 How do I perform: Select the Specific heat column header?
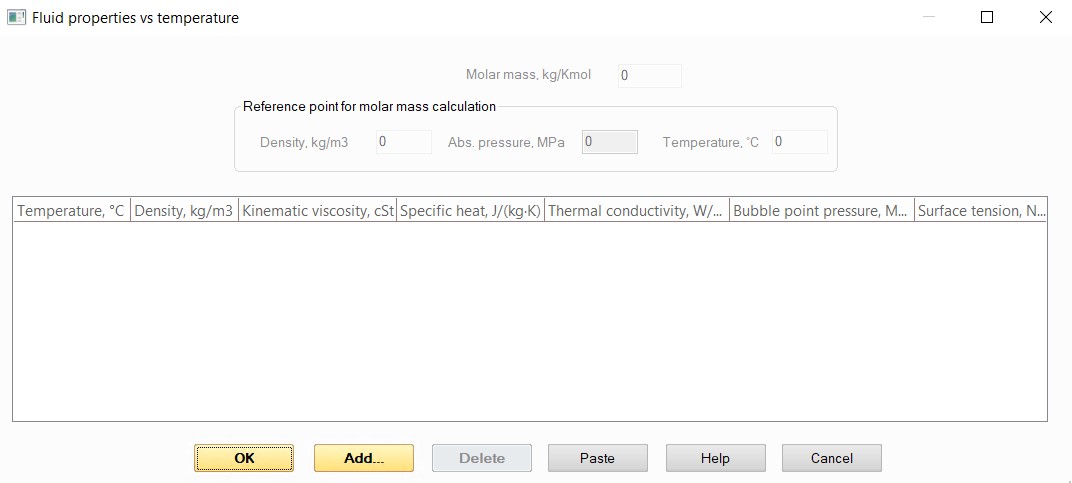point(470,211)
